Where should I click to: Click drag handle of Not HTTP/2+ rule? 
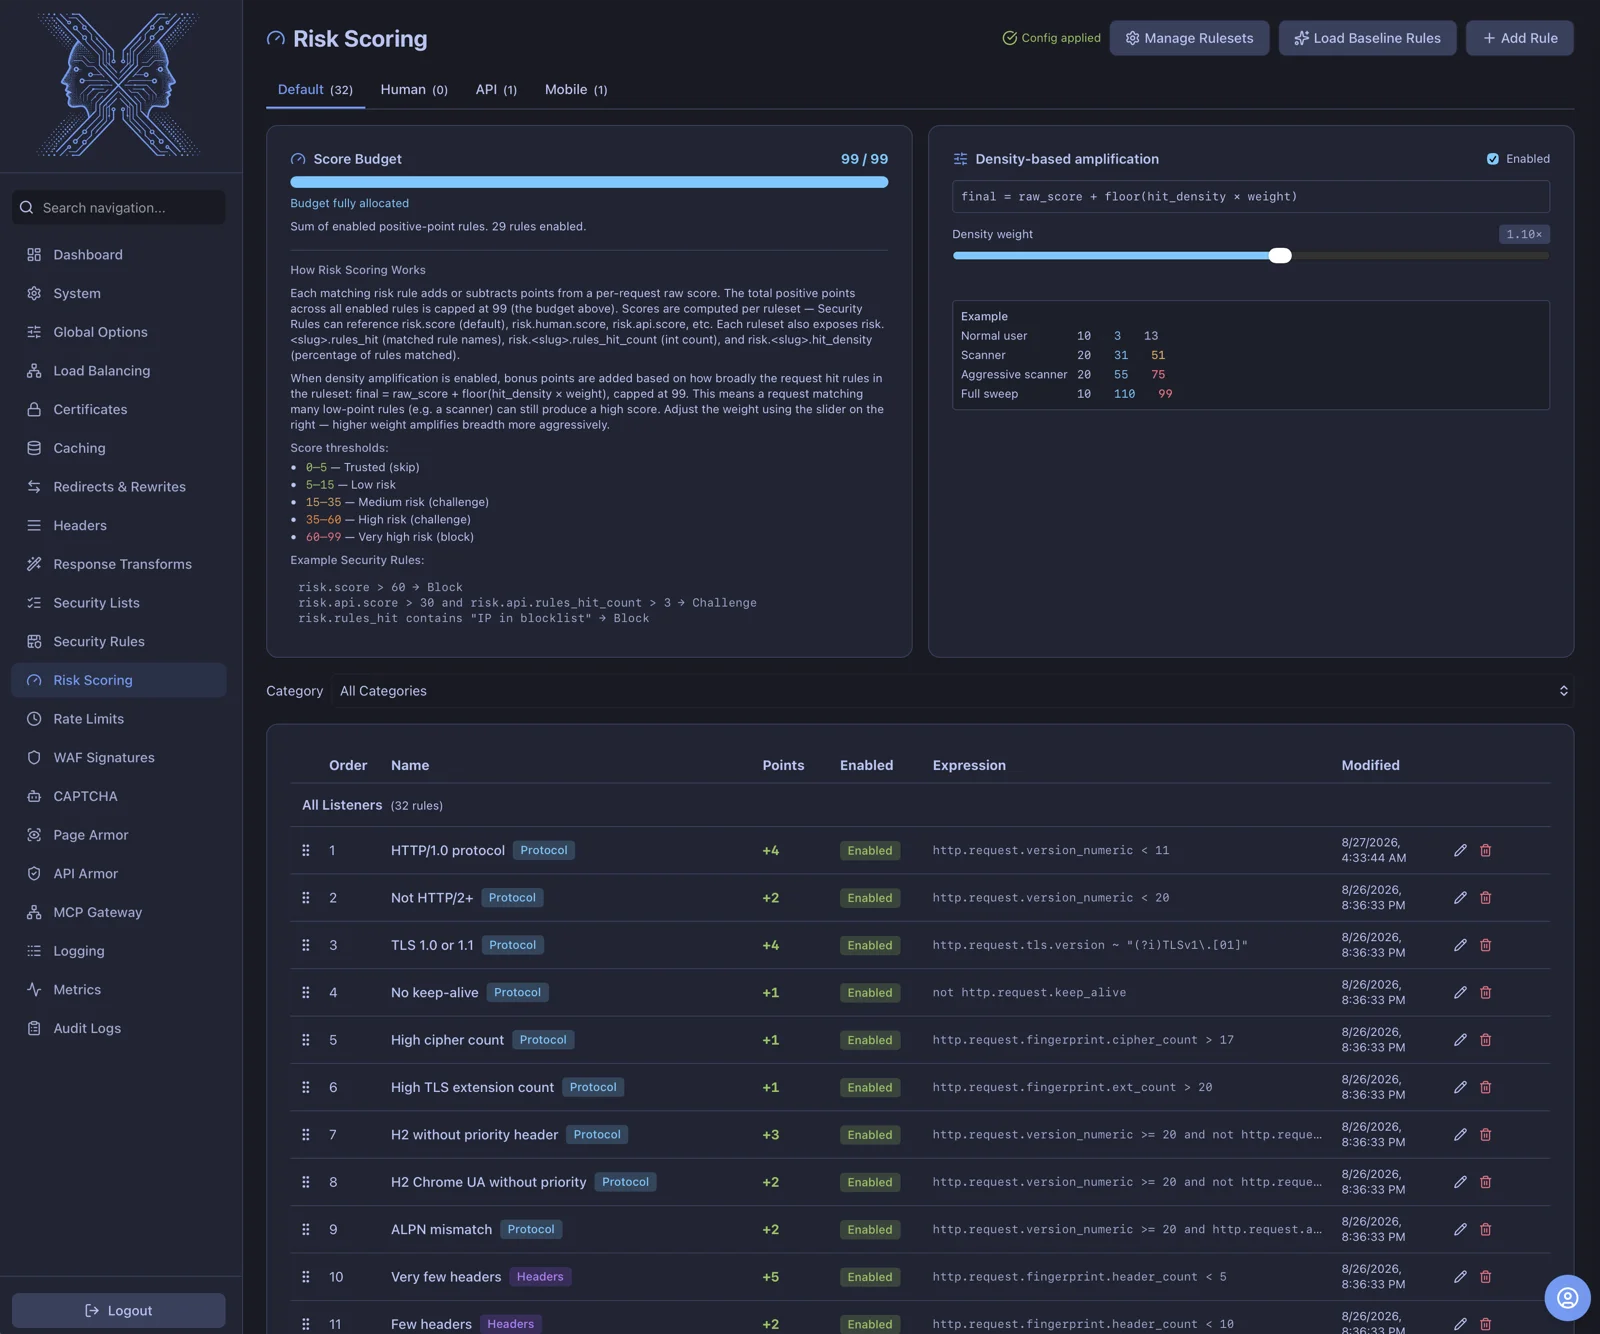coord(306,898)
